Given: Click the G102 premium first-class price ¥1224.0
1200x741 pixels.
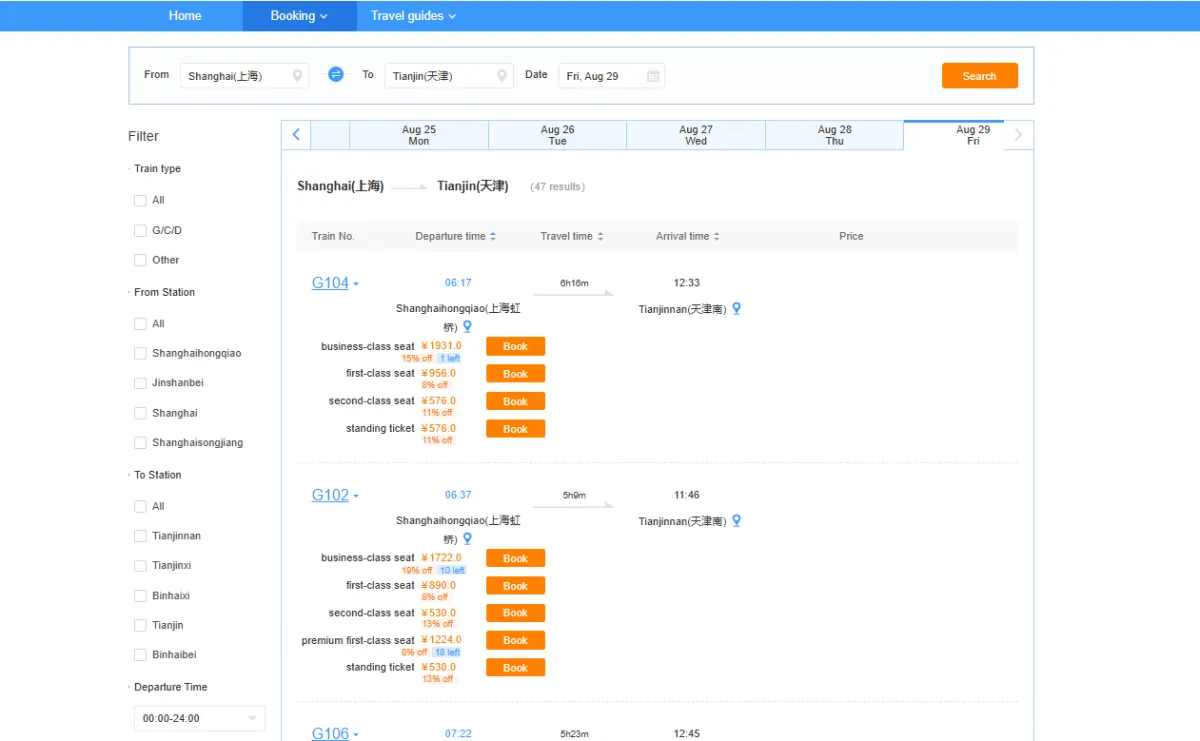Looking at the screenshot, I should tap(441, 641).
